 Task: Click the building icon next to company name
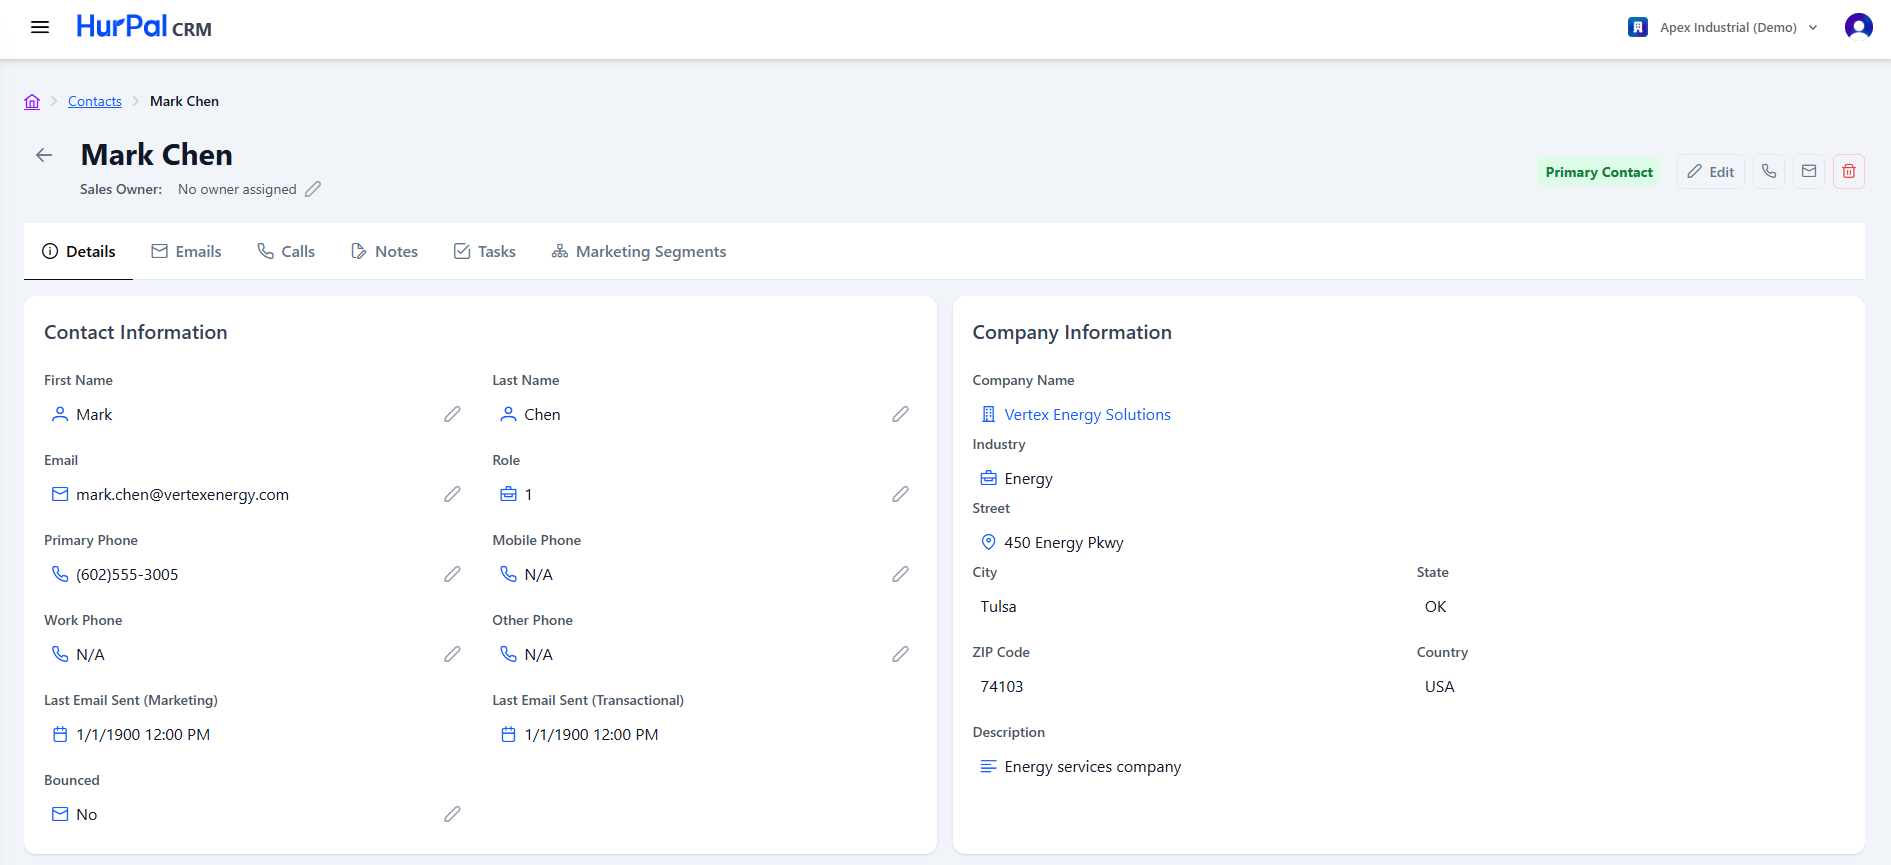pyautogui.click(x=988, y=414)
